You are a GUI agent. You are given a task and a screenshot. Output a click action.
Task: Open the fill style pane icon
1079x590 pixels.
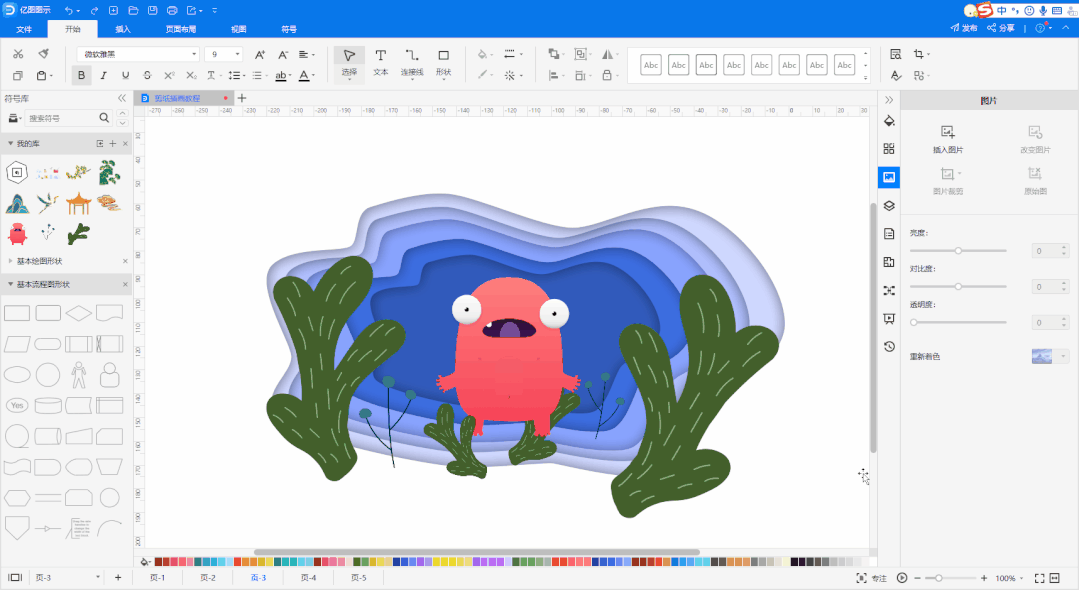click(889, 120)
